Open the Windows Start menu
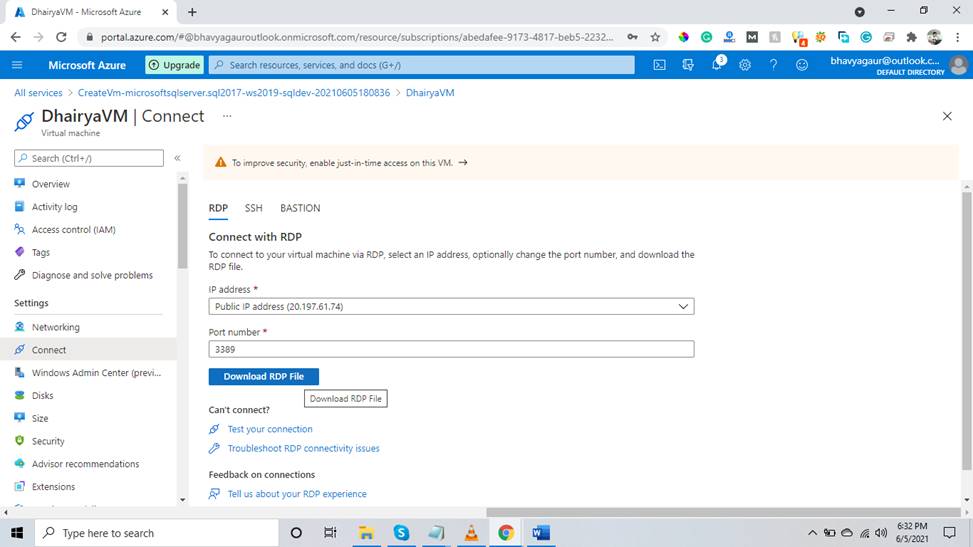 coord(17,533)
